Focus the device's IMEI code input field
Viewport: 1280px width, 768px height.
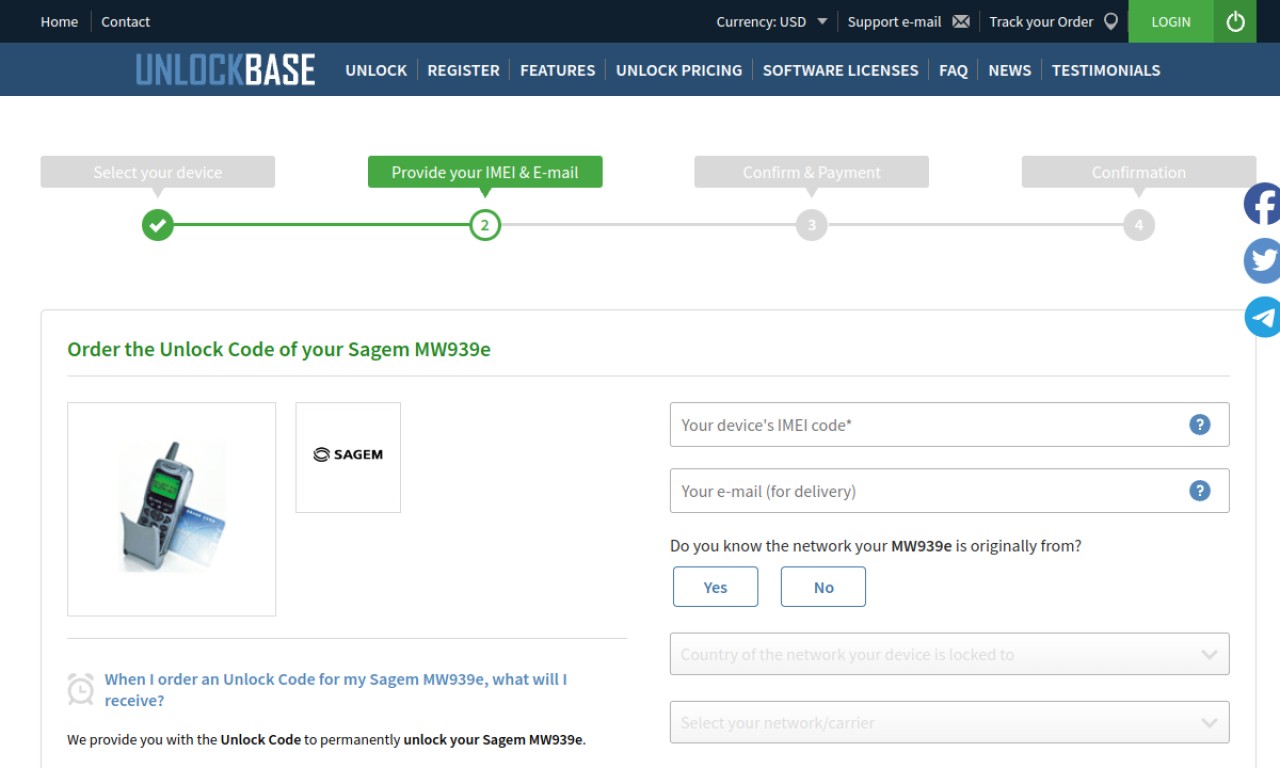[949, 425]
